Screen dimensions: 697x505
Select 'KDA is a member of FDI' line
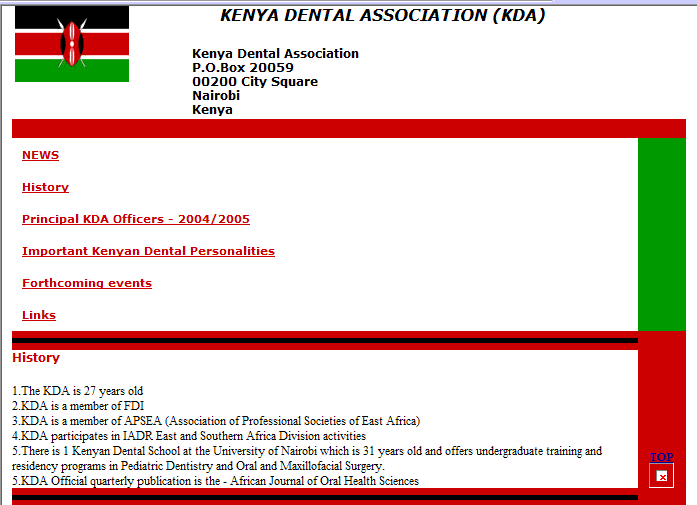pyautogui.click(x=78, y=406)
